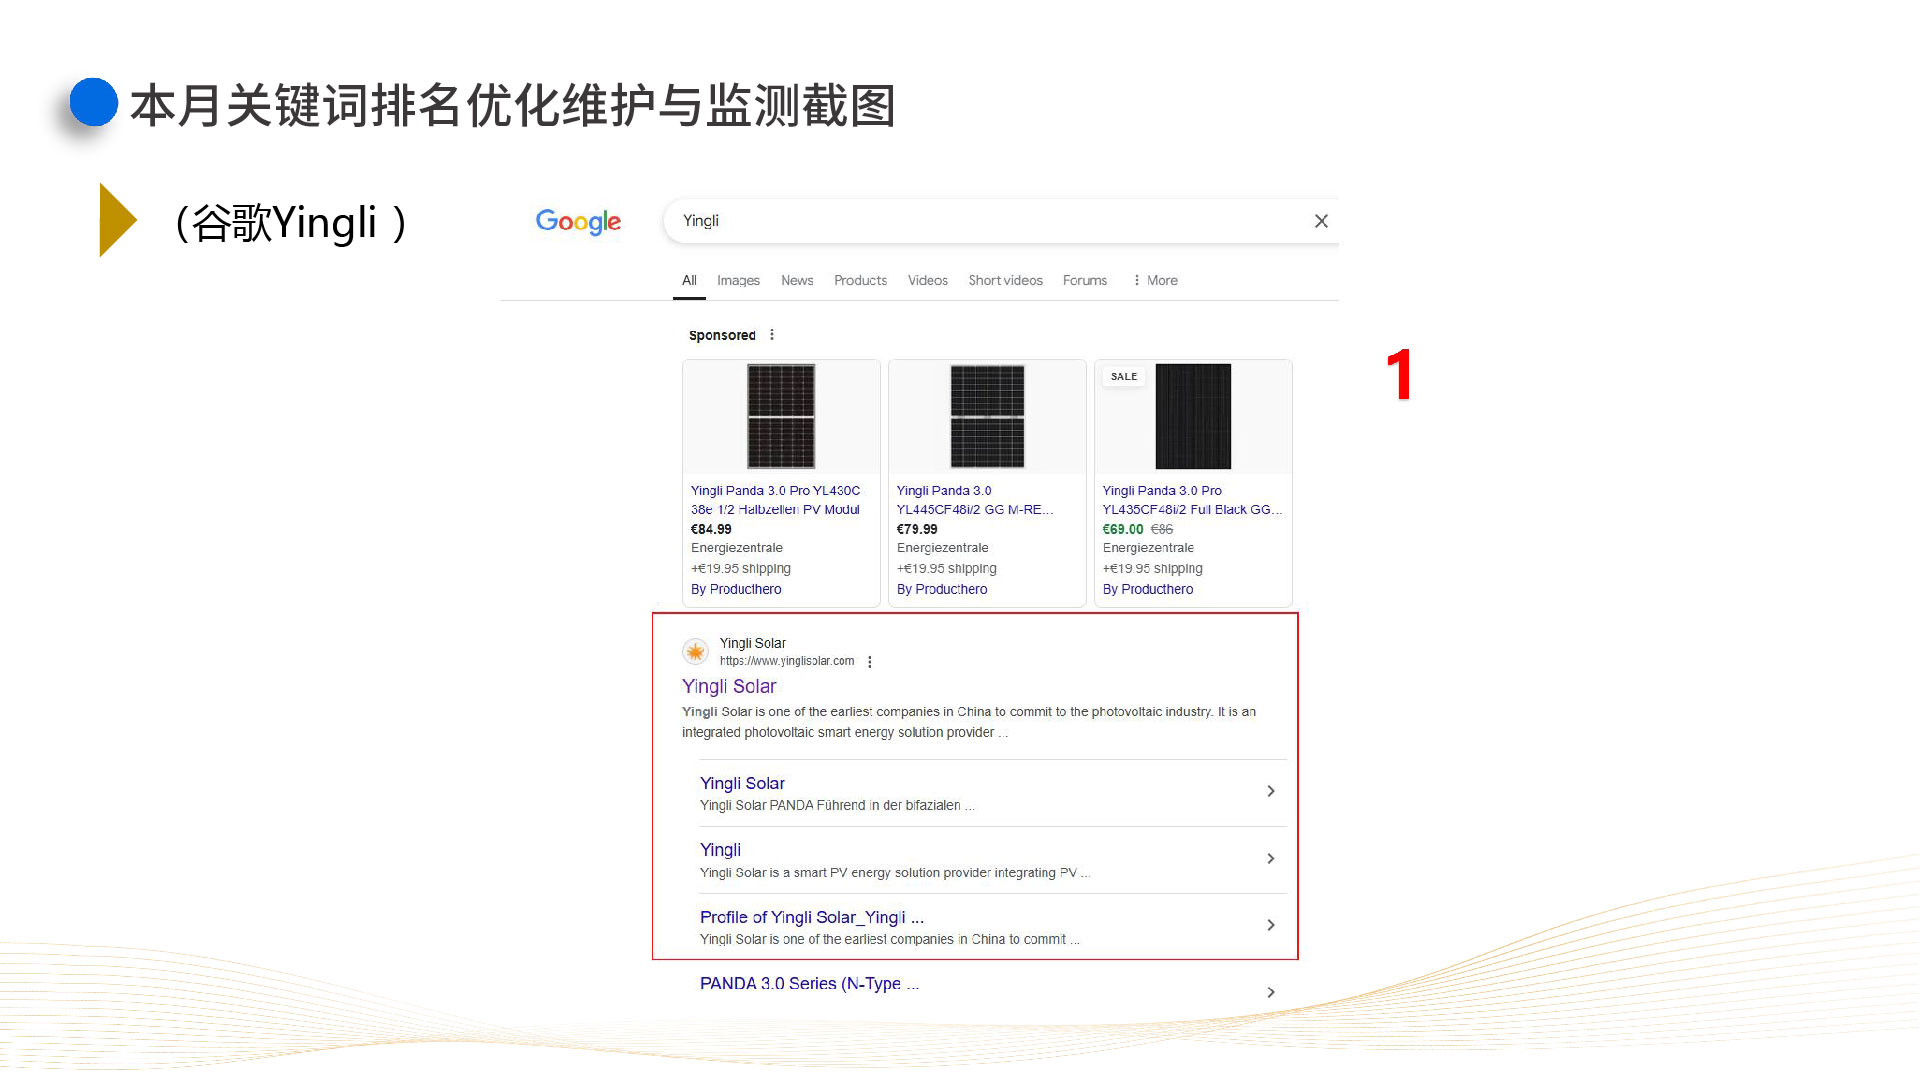
Task: Click the yinglisolar.com URL text
Action: click(787, 661)
